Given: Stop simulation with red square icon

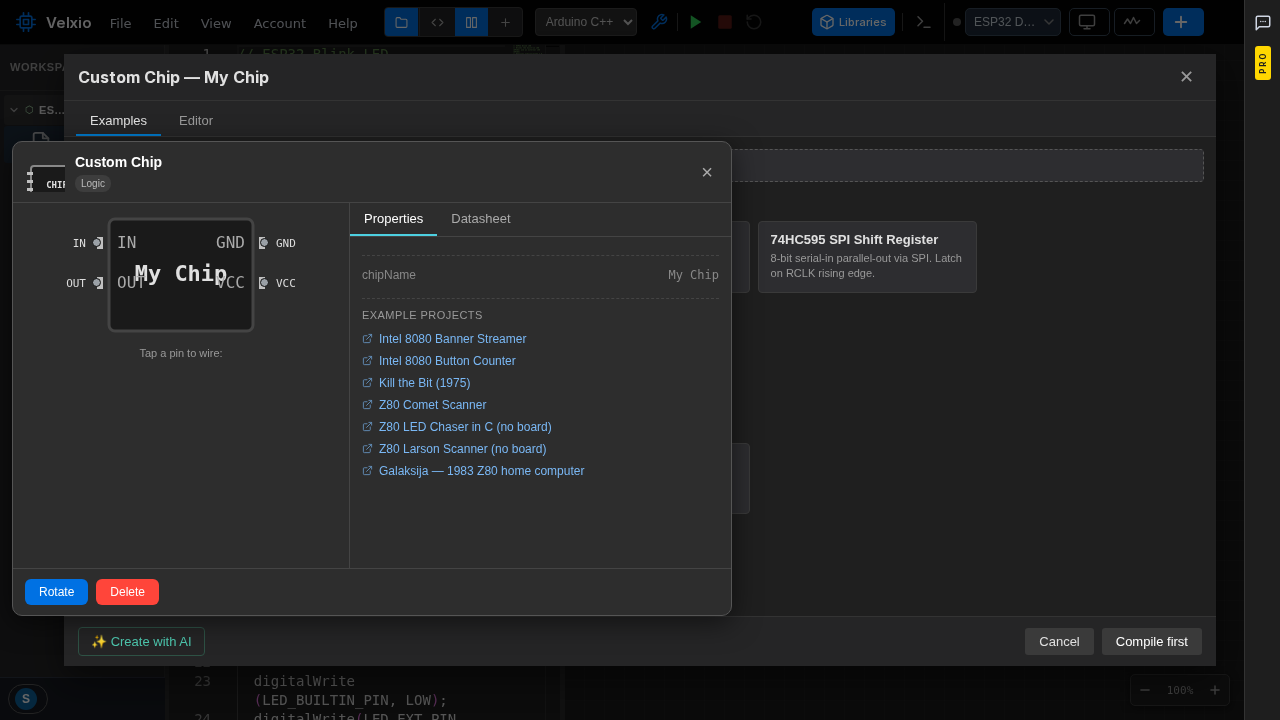Looking at the screenshot, I should 725,22.
